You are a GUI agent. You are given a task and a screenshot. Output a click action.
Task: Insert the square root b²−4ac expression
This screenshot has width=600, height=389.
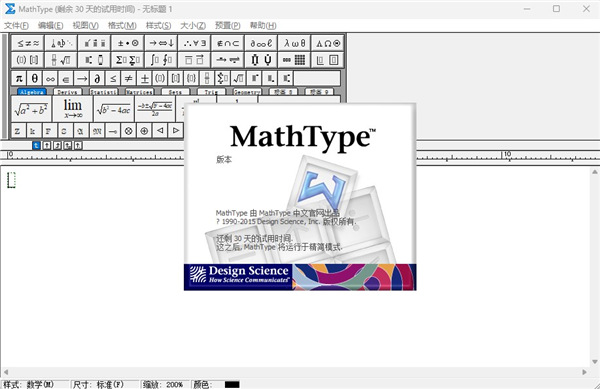point(114,109)
